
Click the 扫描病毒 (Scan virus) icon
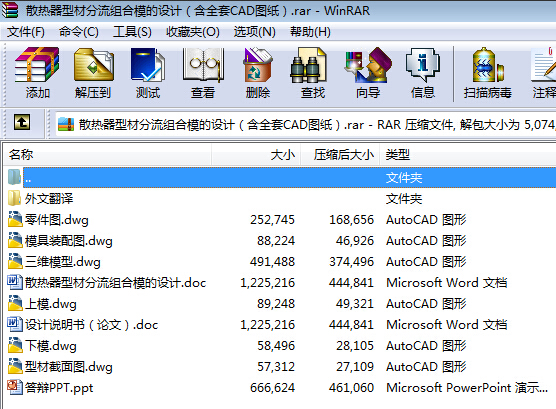[x=488, y=65]
